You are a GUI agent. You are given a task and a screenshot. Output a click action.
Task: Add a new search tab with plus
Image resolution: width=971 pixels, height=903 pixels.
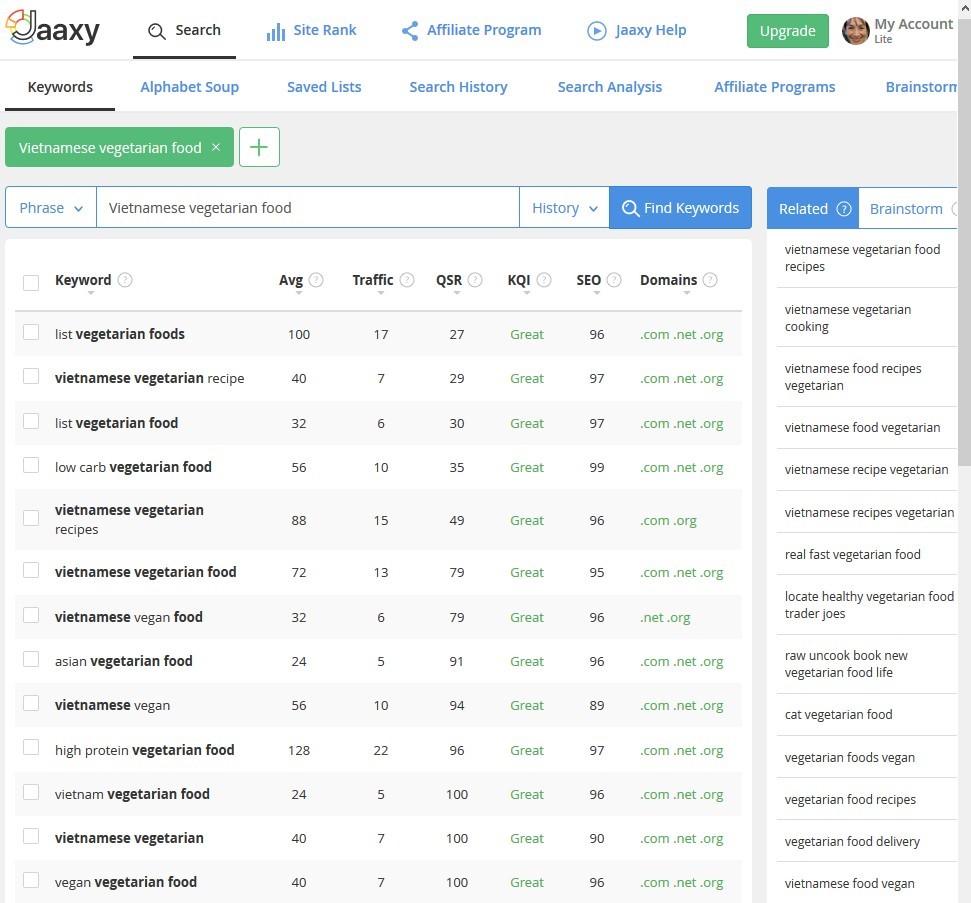click(x=259, y=147)
